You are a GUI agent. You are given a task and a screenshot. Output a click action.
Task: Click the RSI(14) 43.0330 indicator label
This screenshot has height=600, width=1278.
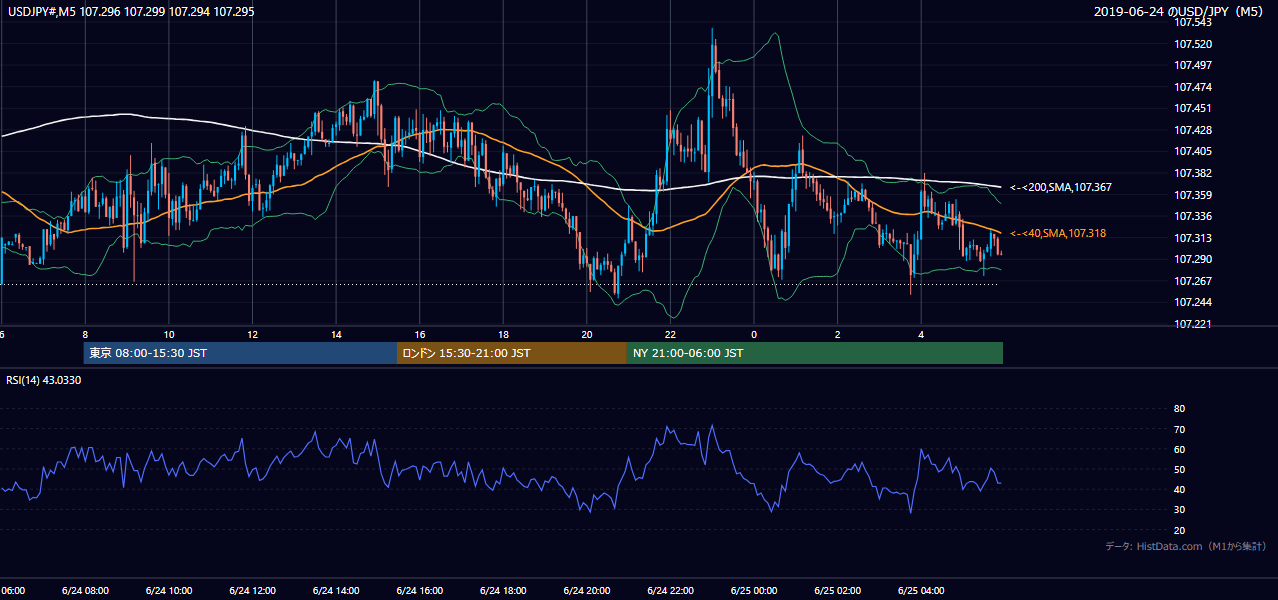coord(44,380)
